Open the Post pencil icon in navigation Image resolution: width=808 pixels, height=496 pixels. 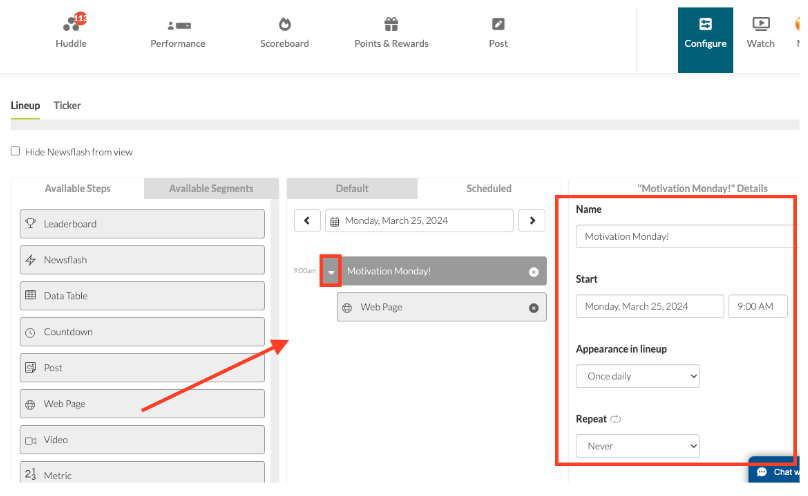click(x=498, y=24)
